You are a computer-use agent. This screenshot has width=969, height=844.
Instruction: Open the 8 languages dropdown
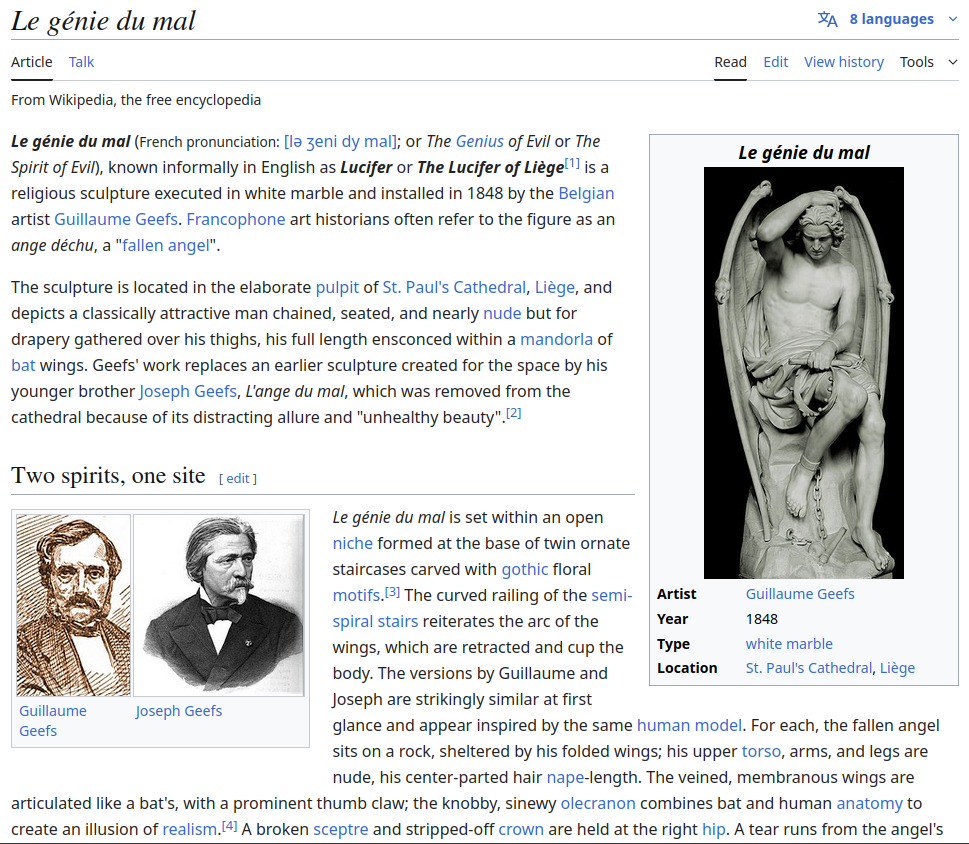[891, 19]
